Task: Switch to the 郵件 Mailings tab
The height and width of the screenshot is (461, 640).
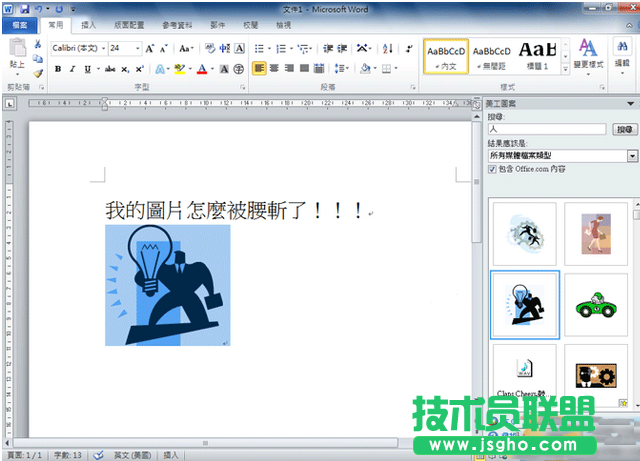Action: [218, 25]
